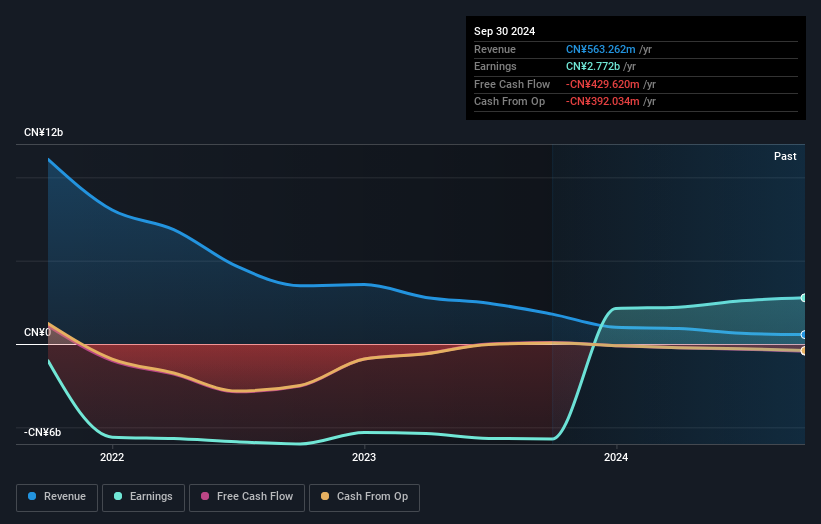The width and height of the screenshot is (821, 524).
Task: Select the 2023 x-axis label
Action: pos(364,457)
